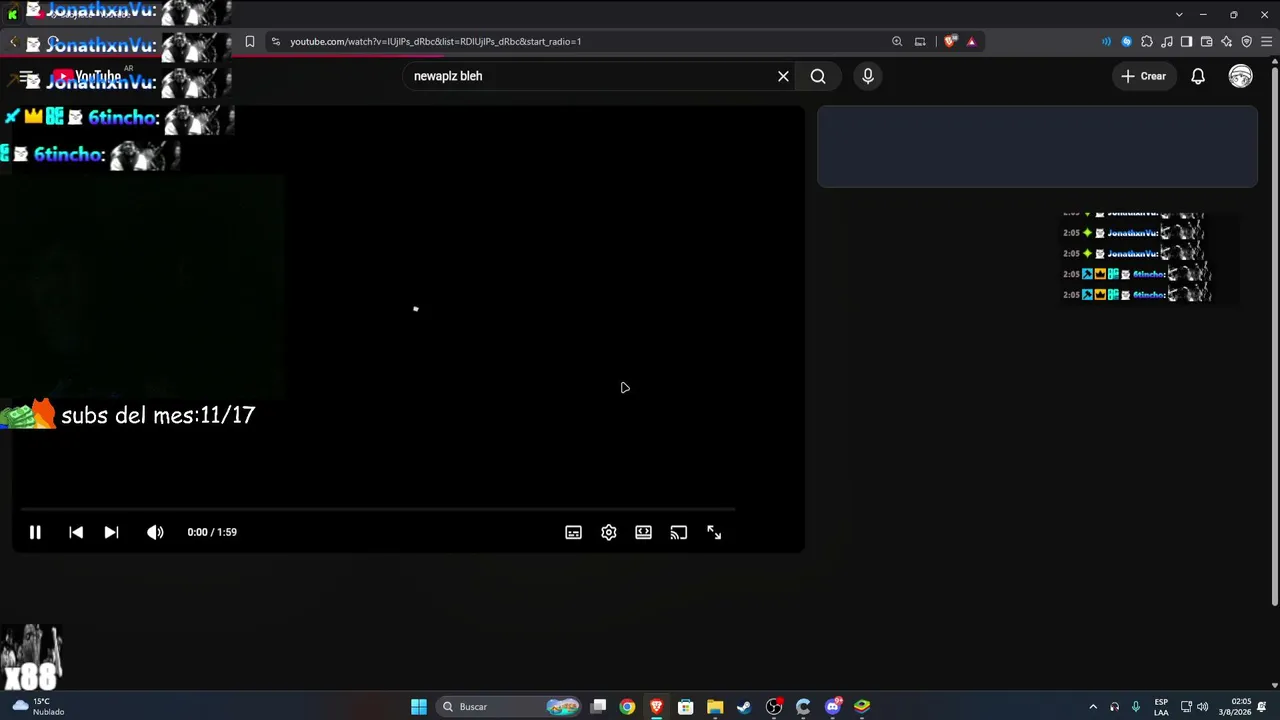This screenshot has height=720, width=1280.
Task: Open Discord from the taskbar
Action: pyautogui.click(x=833, y=707)
